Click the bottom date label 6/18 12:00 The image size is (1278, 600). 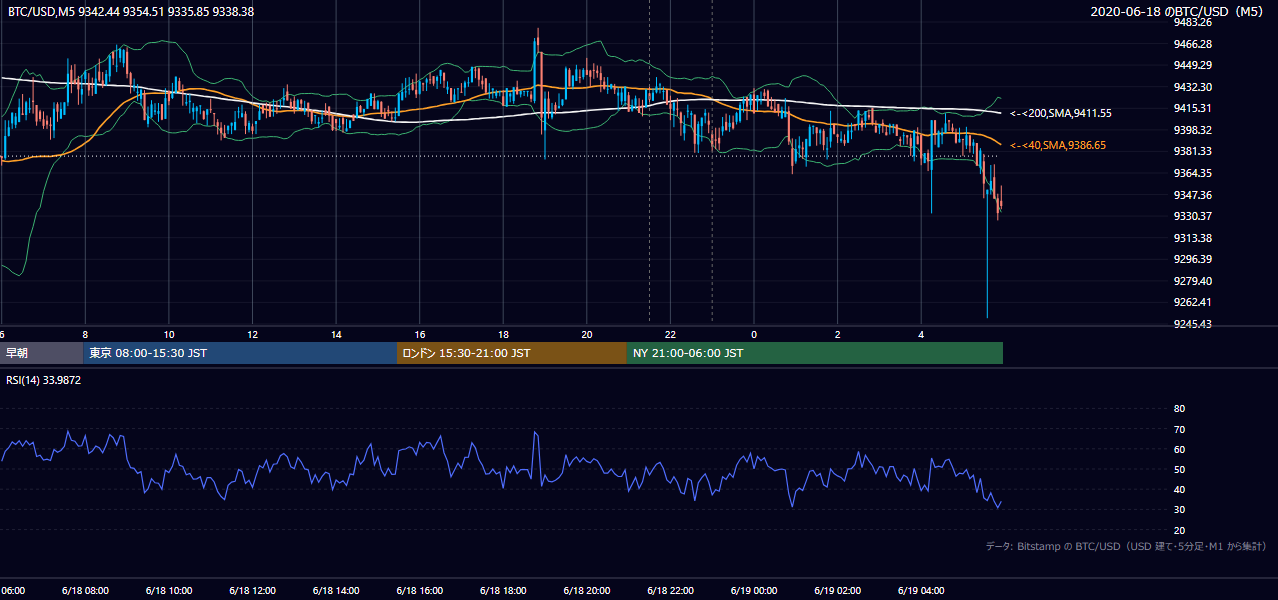pyautogui.click(x=251, y=590)
